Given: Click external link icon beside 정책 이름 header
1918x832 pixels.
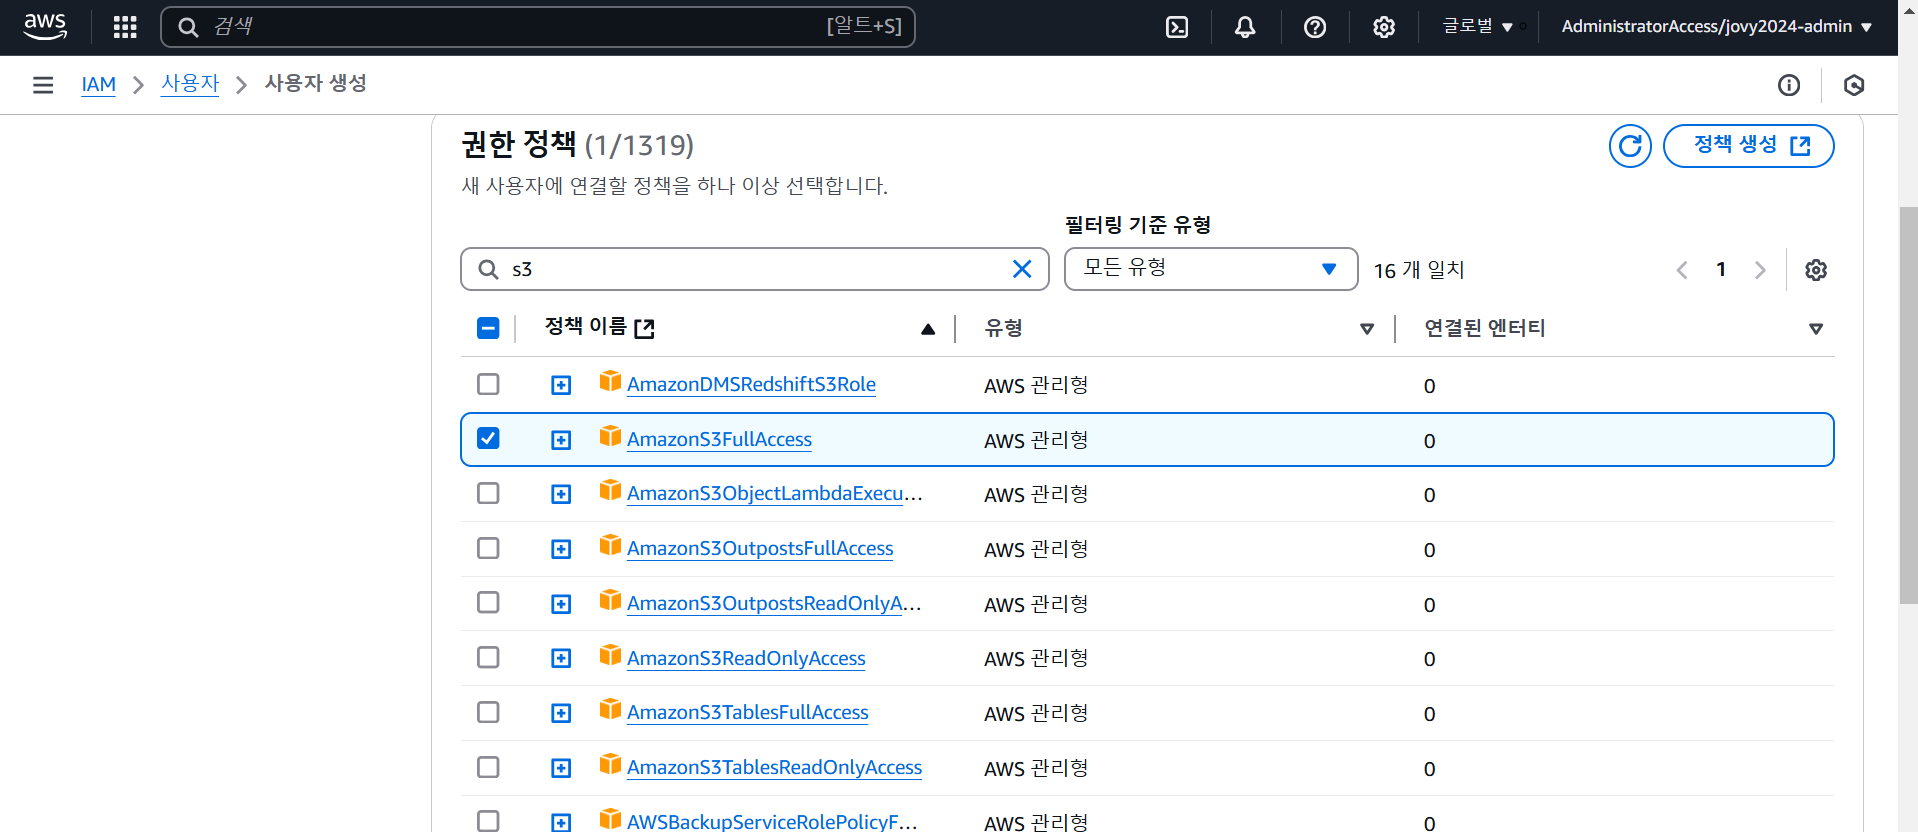Looking at the screenshot, I should pos(645,328).
